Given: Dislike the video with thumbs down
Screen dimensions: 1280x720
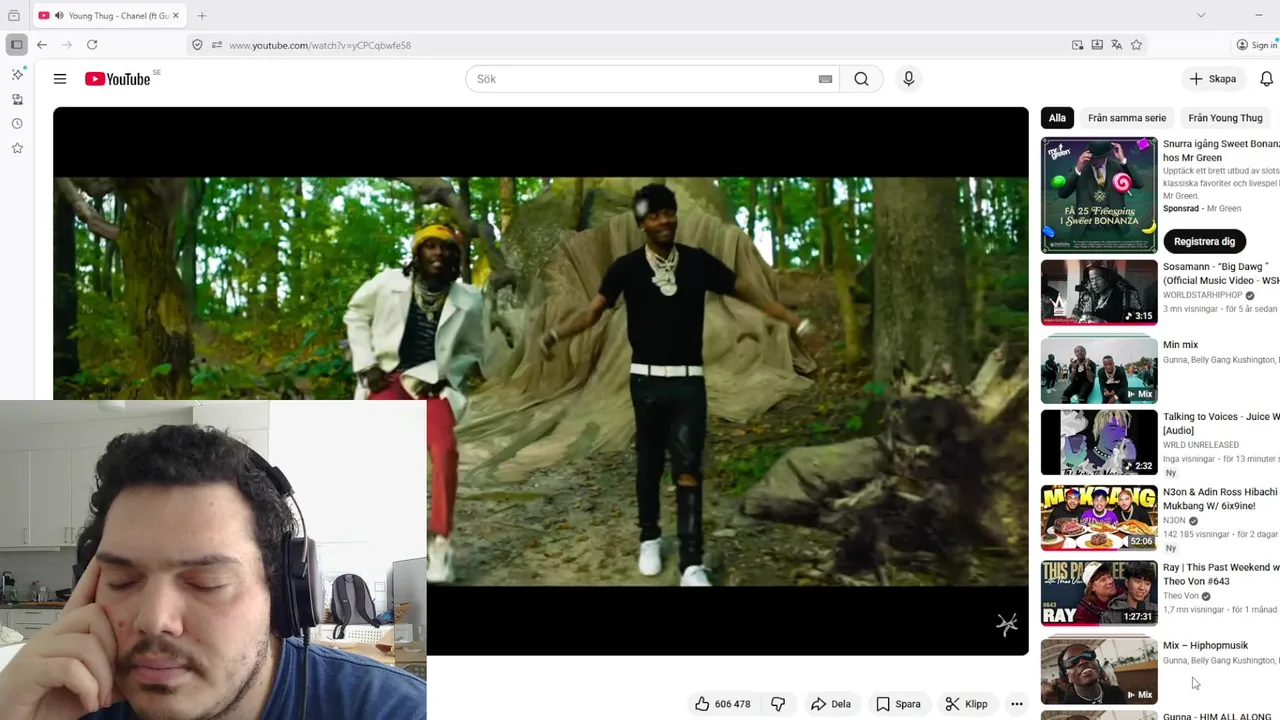Looking at the screenshot, I should [777, 704].
